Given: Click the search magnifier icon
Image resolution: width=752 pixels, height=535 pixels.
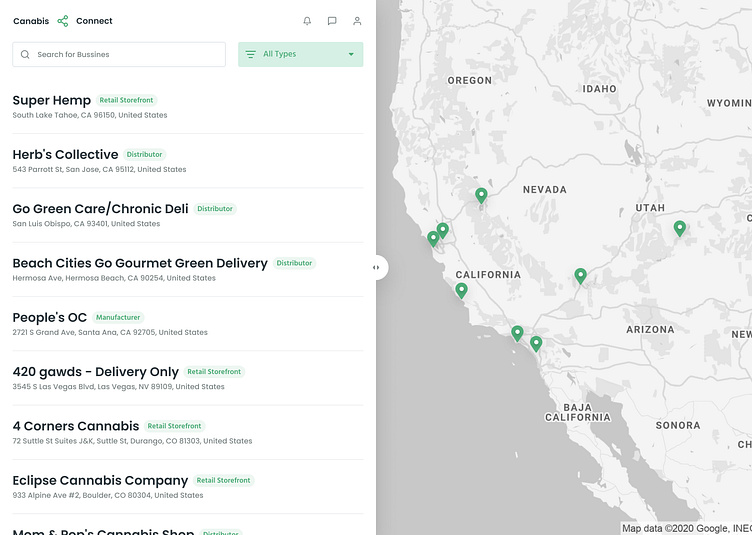Looking at the screenshot, I should click(x=25, y=54).
